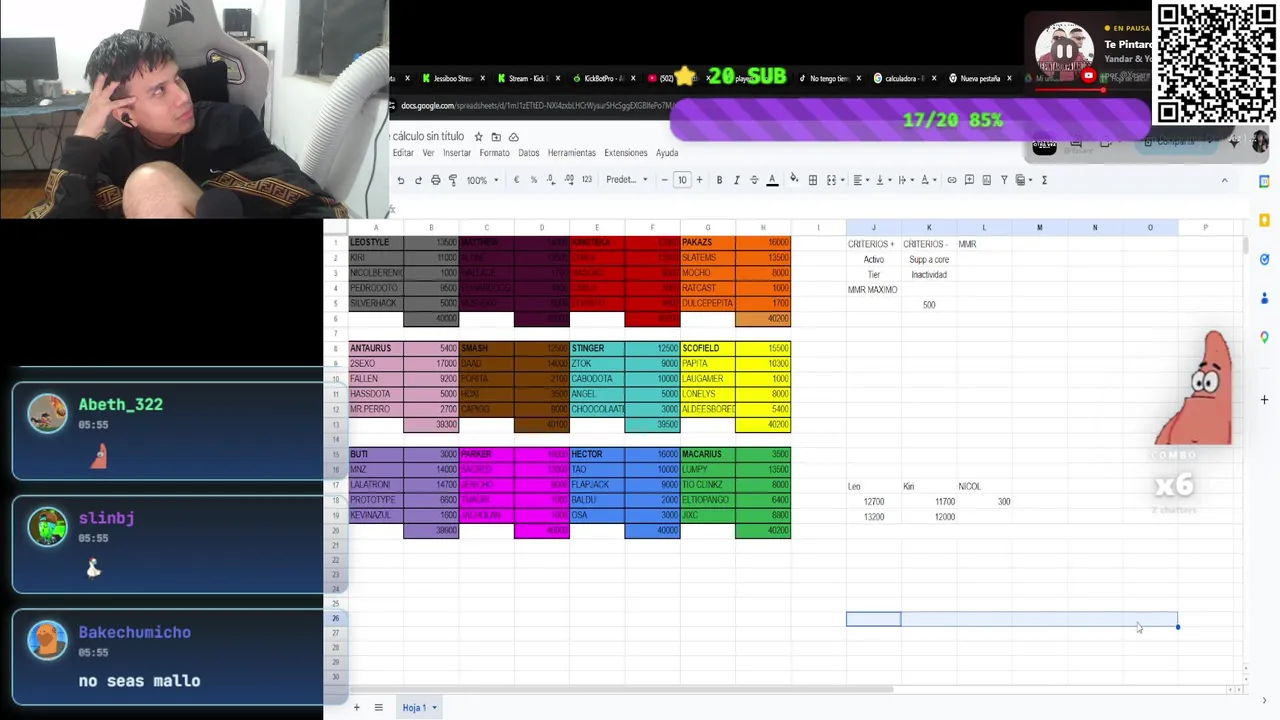Open the vertical align dropdown

click(882, 180)
